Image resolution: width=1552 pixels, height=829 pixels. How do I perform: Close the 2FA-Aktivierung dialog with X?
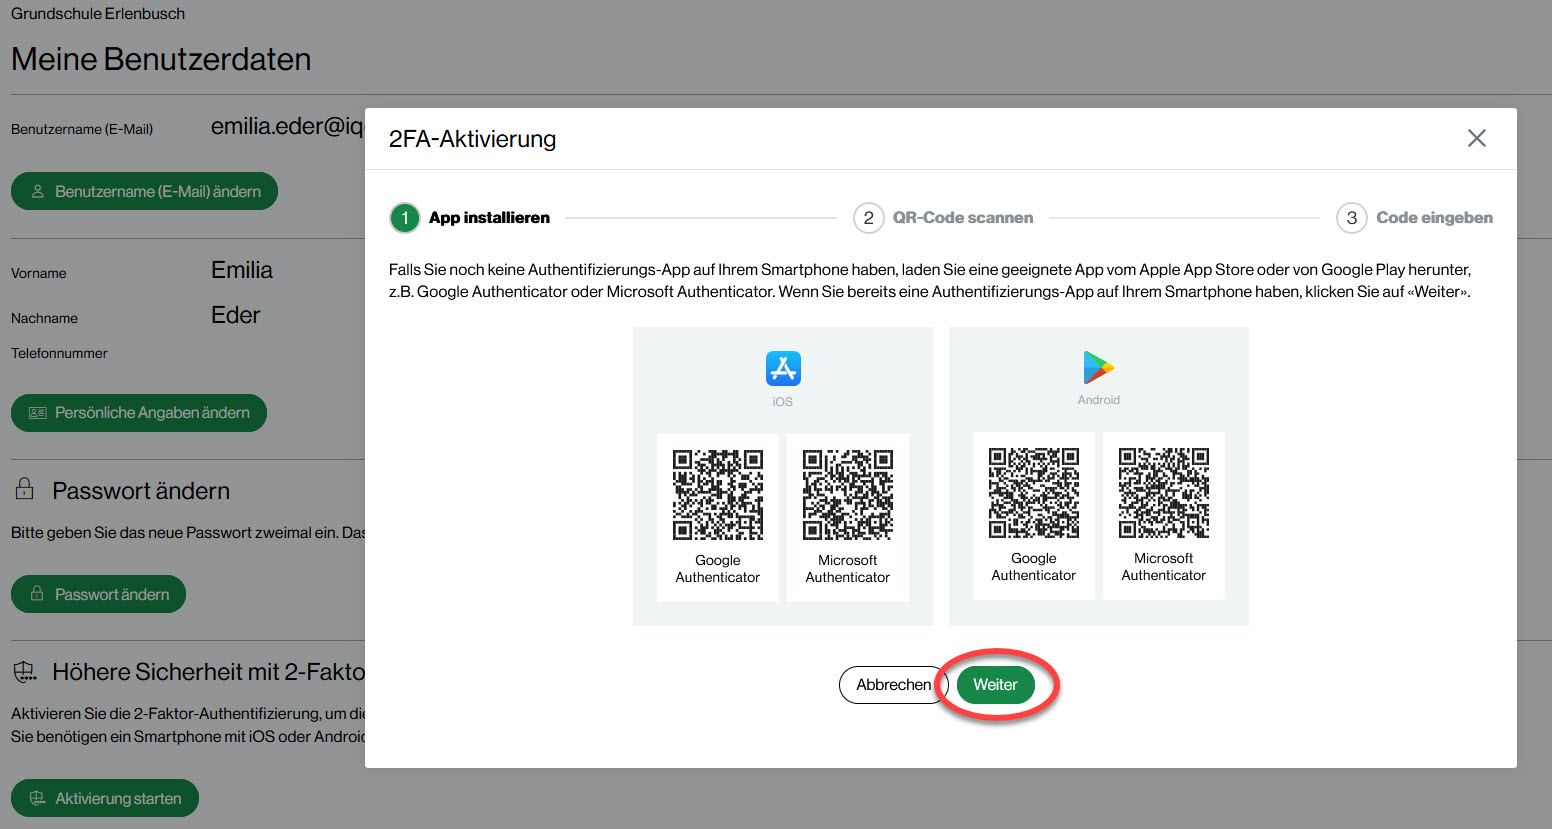[1476, 138]
